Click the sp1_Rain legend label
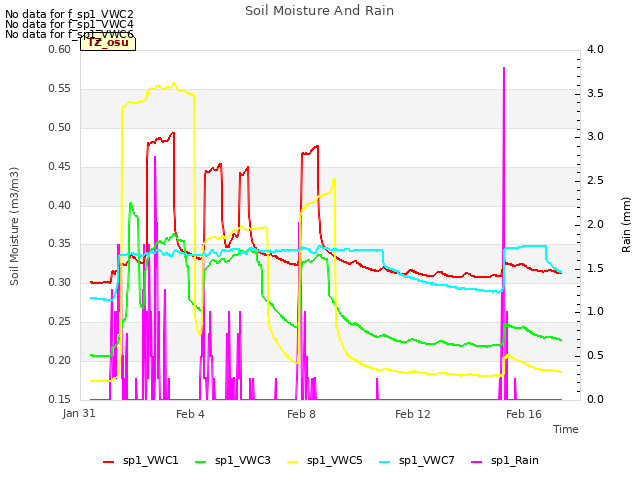Image resolution: width=640 pixels, height=480 pixels. tap(515, 460)
